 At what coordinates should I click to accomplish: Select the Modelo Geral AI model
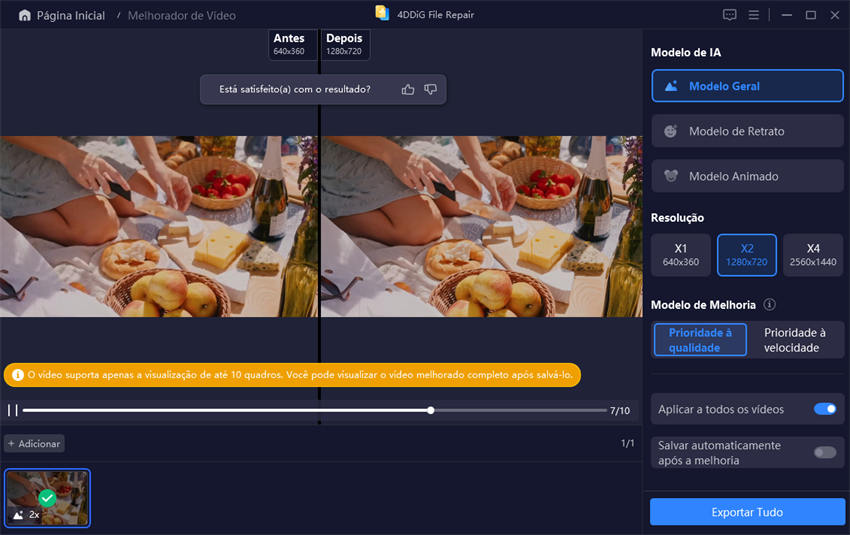747,86
